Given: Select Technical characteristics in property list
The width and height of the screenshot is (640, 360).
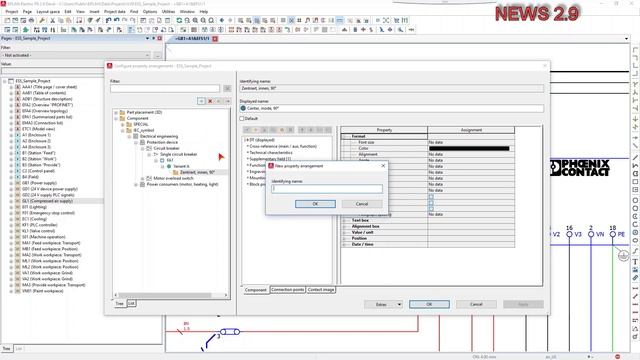Looking at the screenshot, I should pyautogui.click(x=271, y=153).
